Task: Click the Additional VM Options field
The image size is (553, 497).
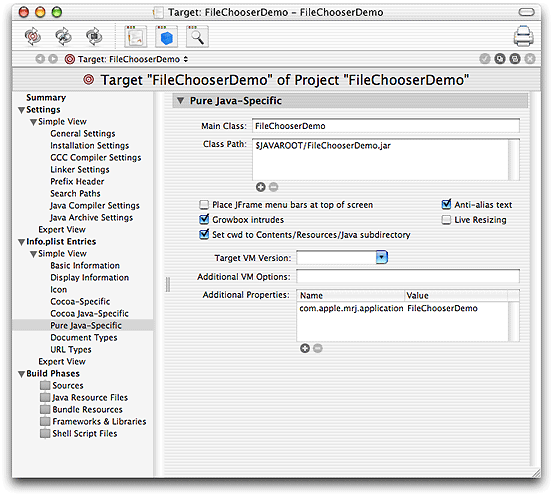Action: [408, 276]
